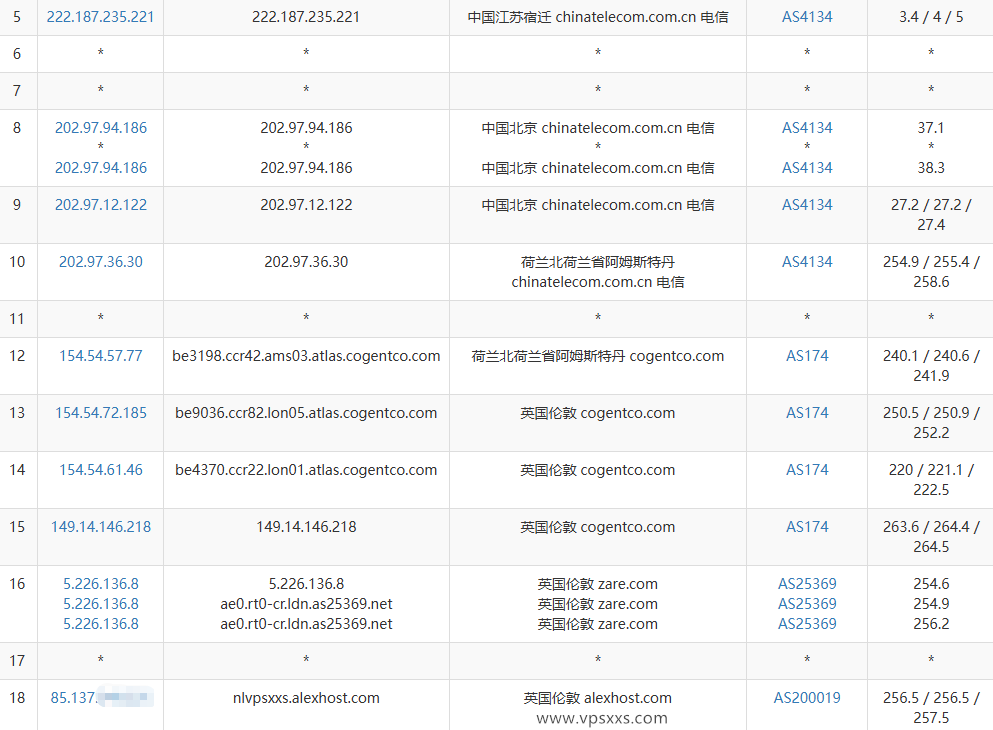Click AS174 link in hop 15 row
The image size is (993, 730).
[x=807, y=527]
